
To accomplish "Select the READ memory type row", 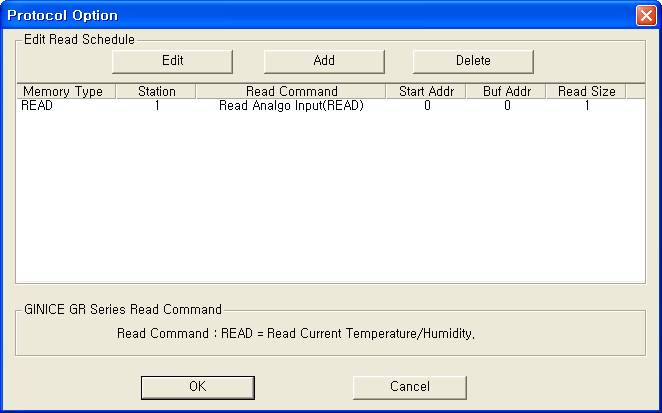I will pos(37,106).
